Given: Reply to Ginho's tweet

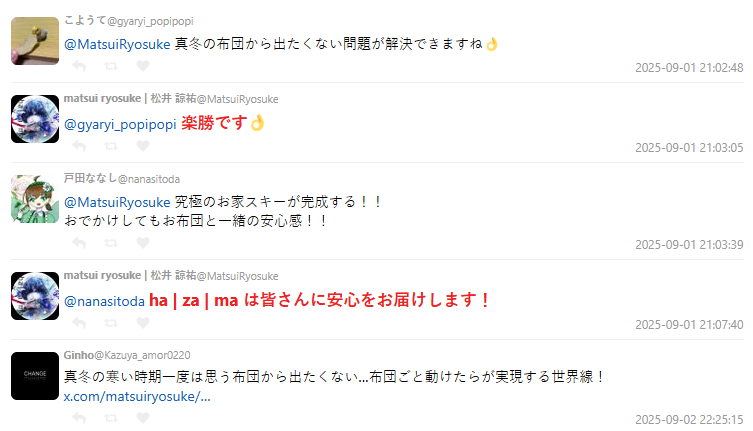Looking at the screenshot, I should point(79,418).
